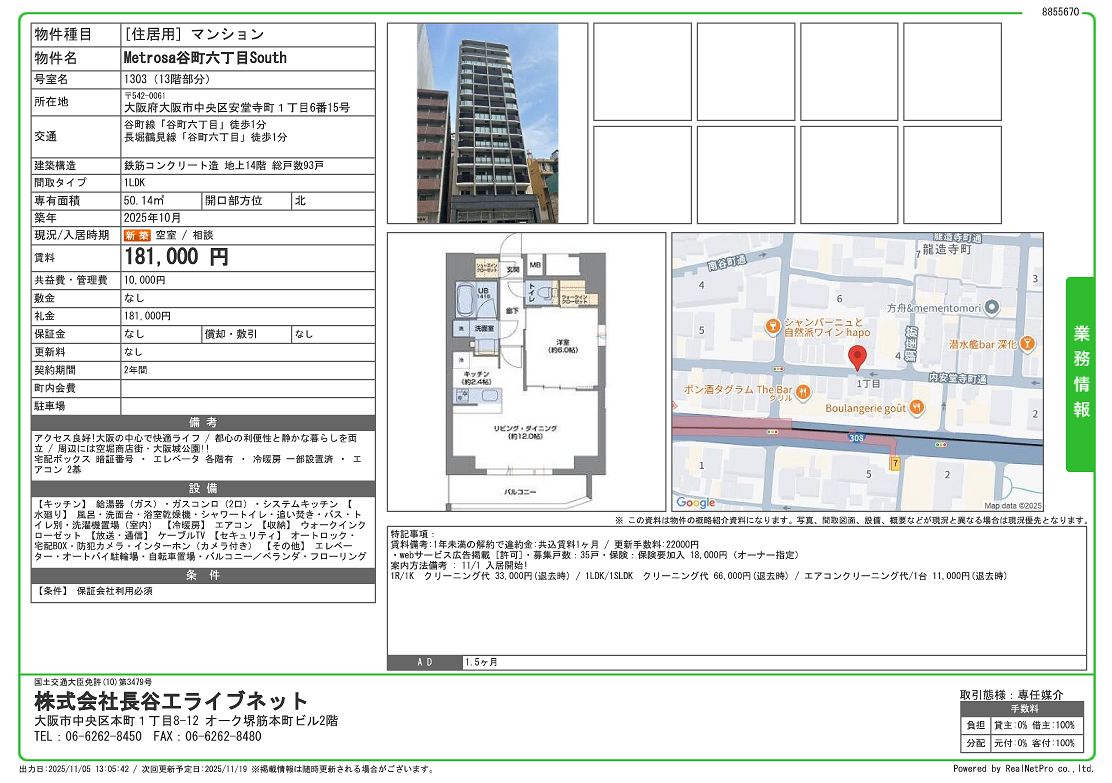
Task: Click the yellow subway exit 7 marker
Action: click(x=895, y=463)
